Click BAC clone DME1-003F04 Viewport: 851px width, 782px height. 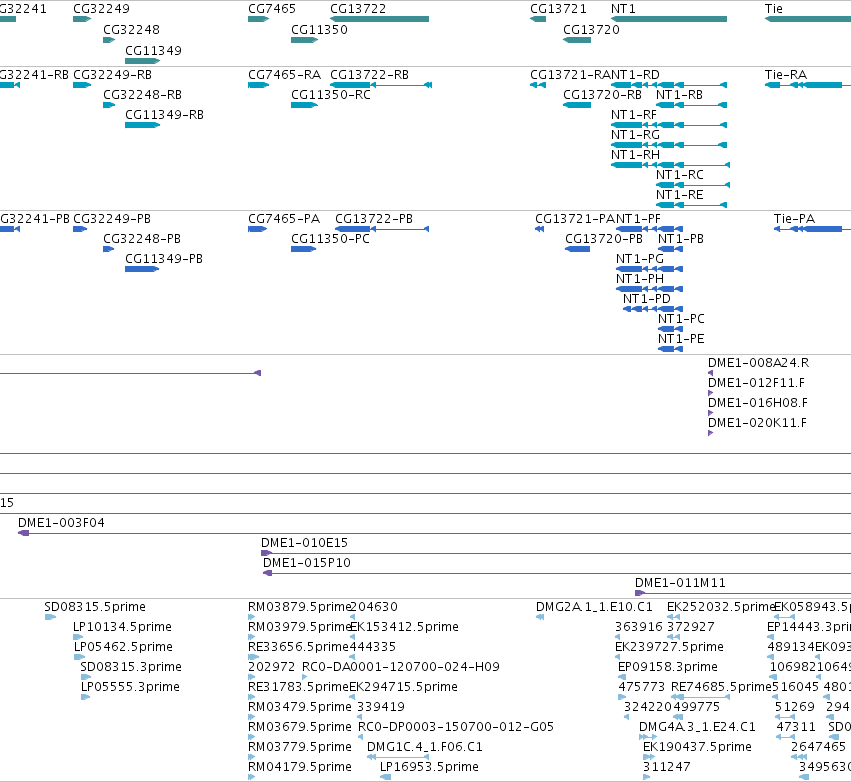[x=61, y=523]
